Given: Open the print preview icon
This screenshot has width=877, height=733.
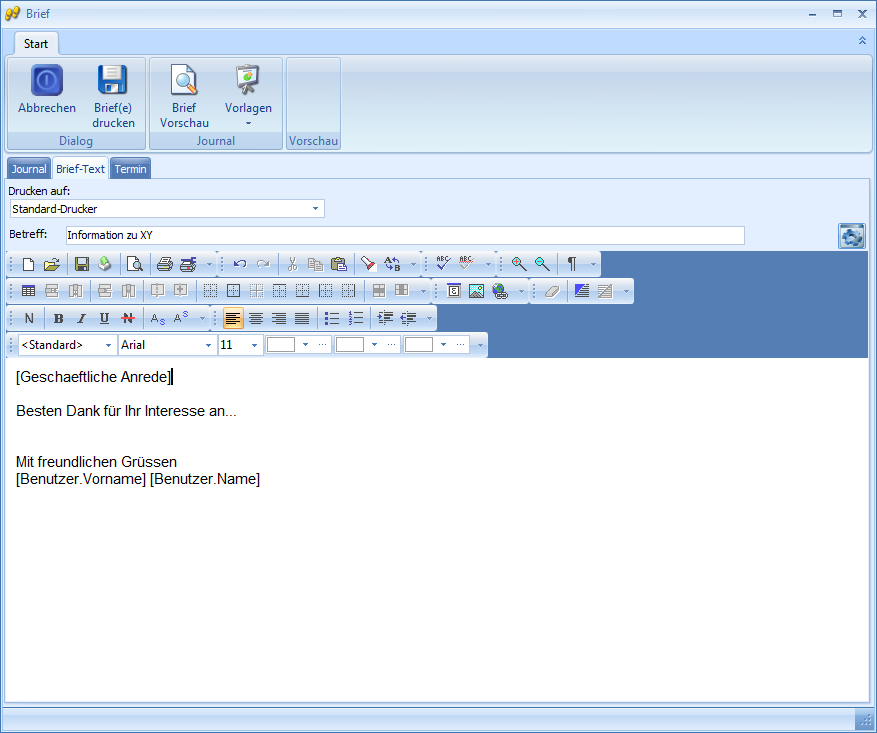Looking at the screenshot, I should (x=134, y=263).
